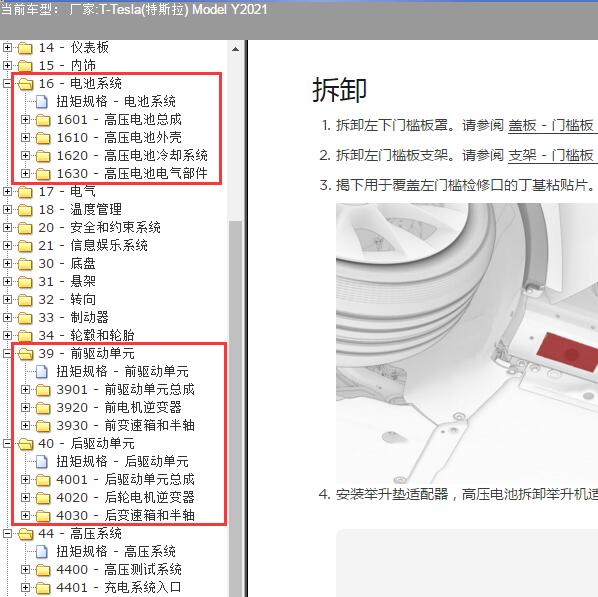Click folder icon for 33 - 制动器

(x=25, y=318)
